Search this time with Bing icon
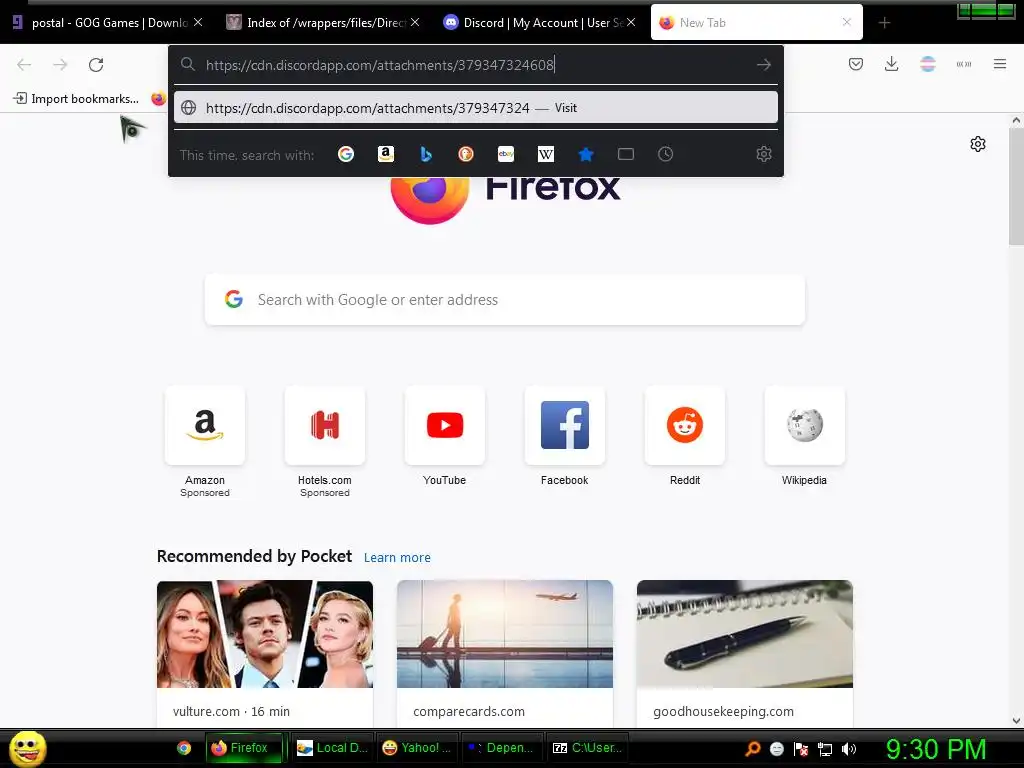Screen dimensions: 1024x768 426,154
